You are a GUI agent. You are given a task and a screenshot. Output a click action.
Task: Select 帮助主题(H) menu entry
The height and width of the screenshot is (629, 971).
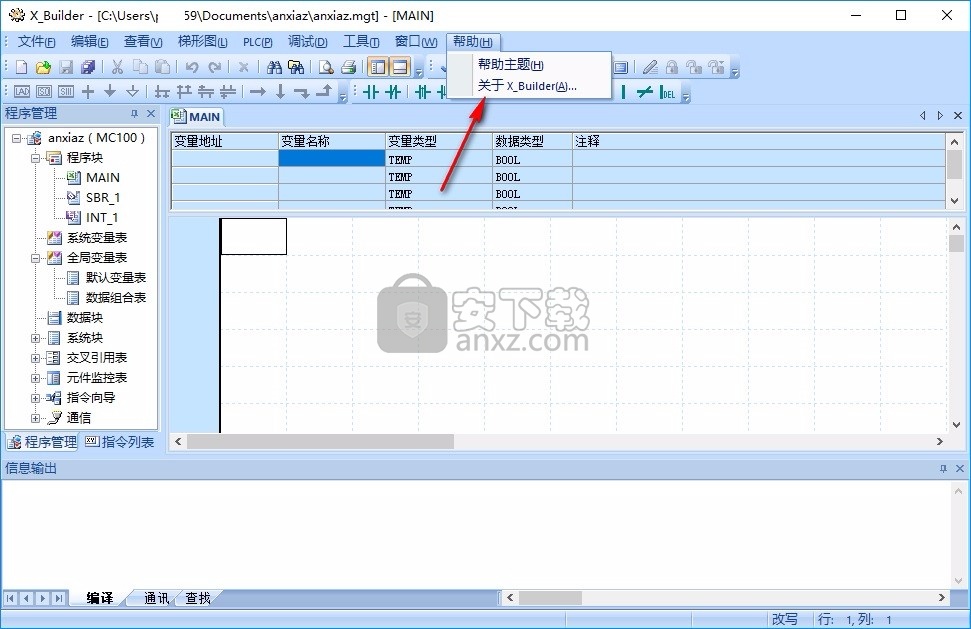(x=529, y=64)
